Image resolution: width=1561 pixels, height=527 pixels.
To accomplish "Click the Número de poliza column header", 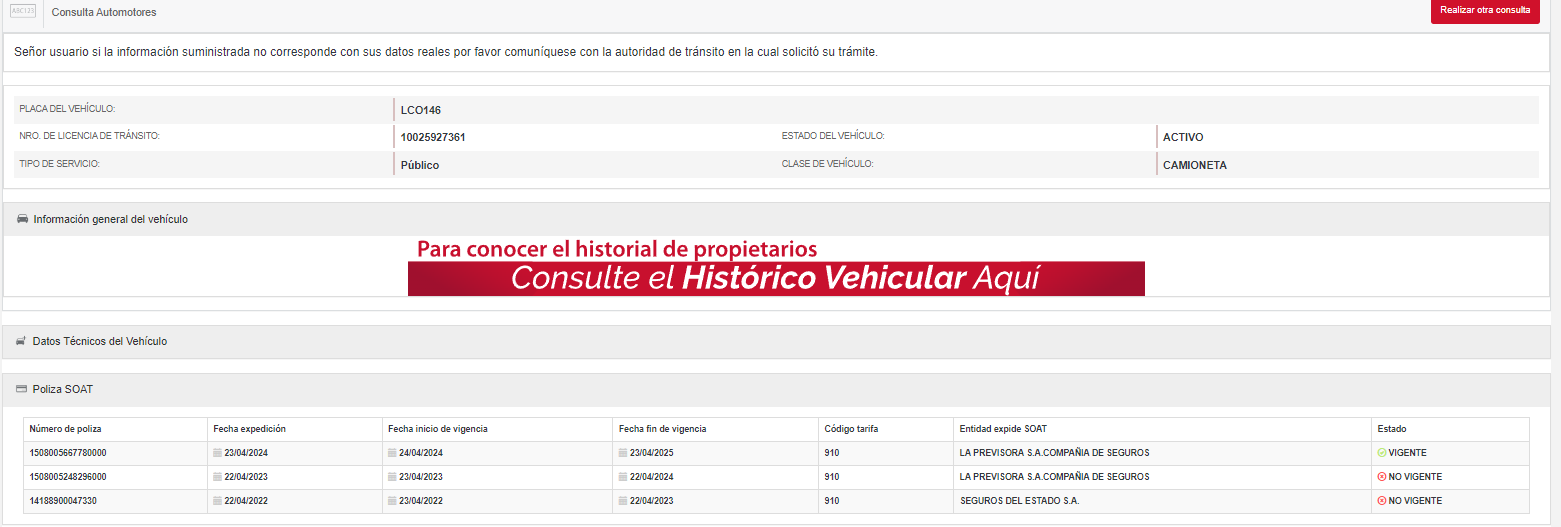I will click(67, 429).
